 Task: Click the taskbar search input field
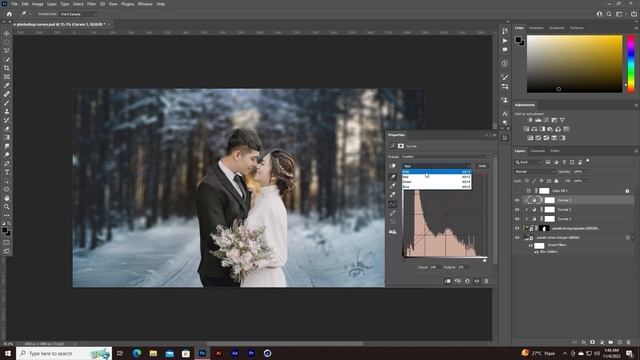64,353
